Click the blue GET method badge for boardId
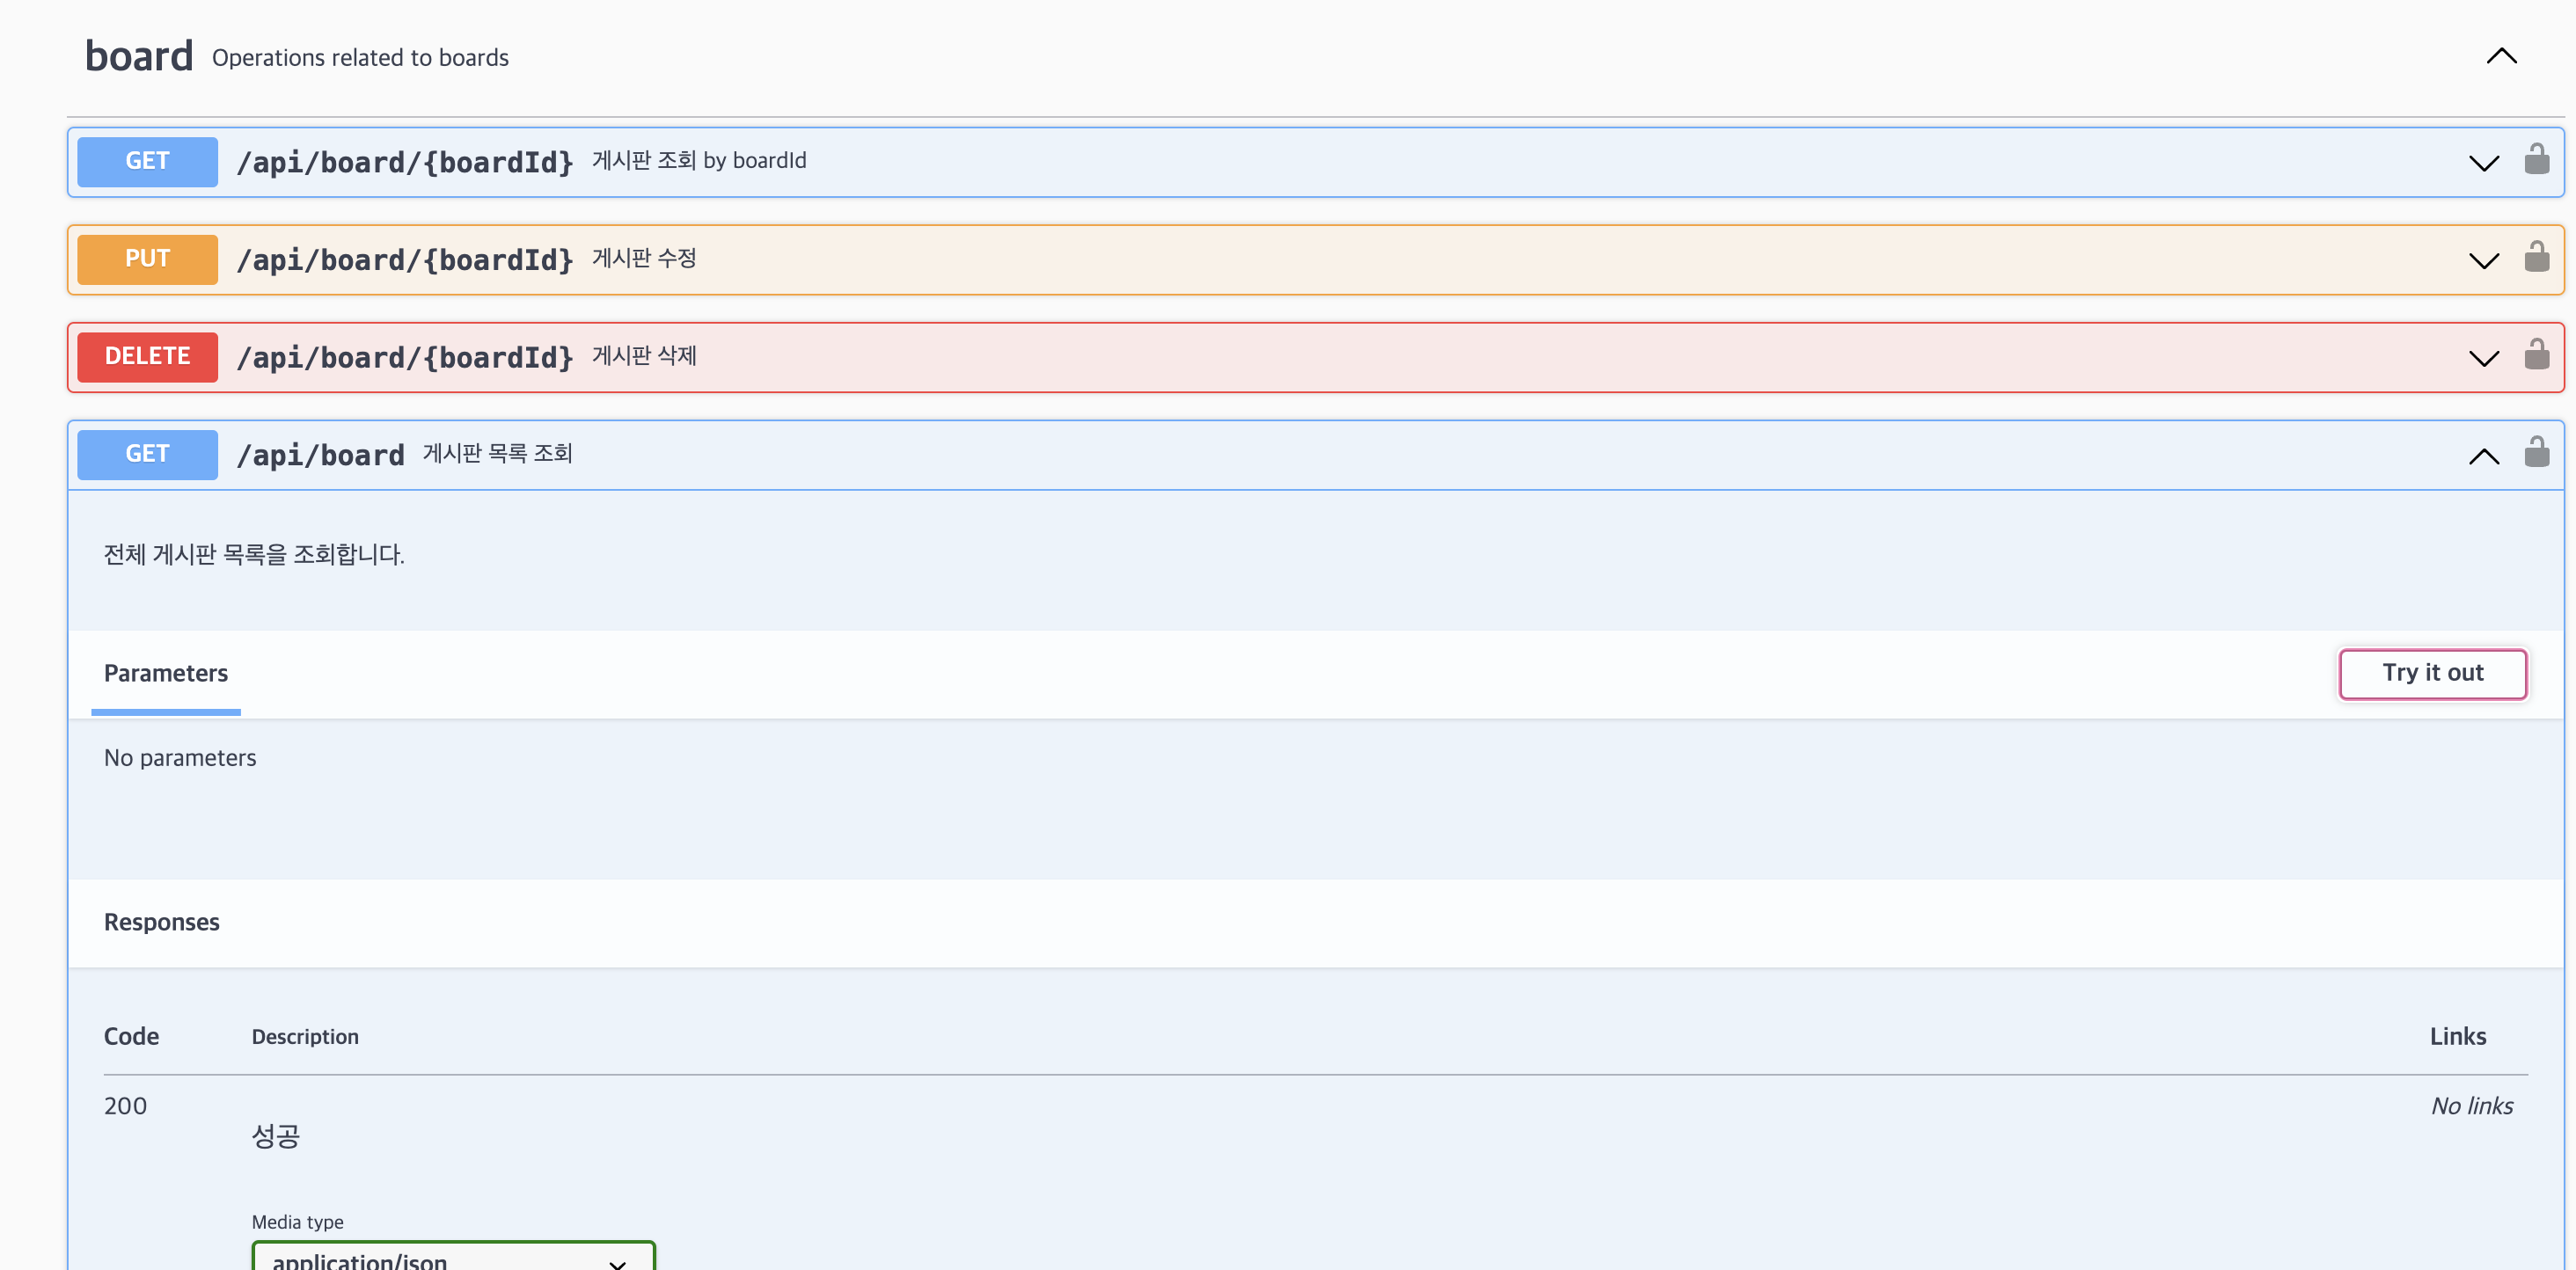The width and height of the screenshot is (2576, 1270). coord(147,161)
